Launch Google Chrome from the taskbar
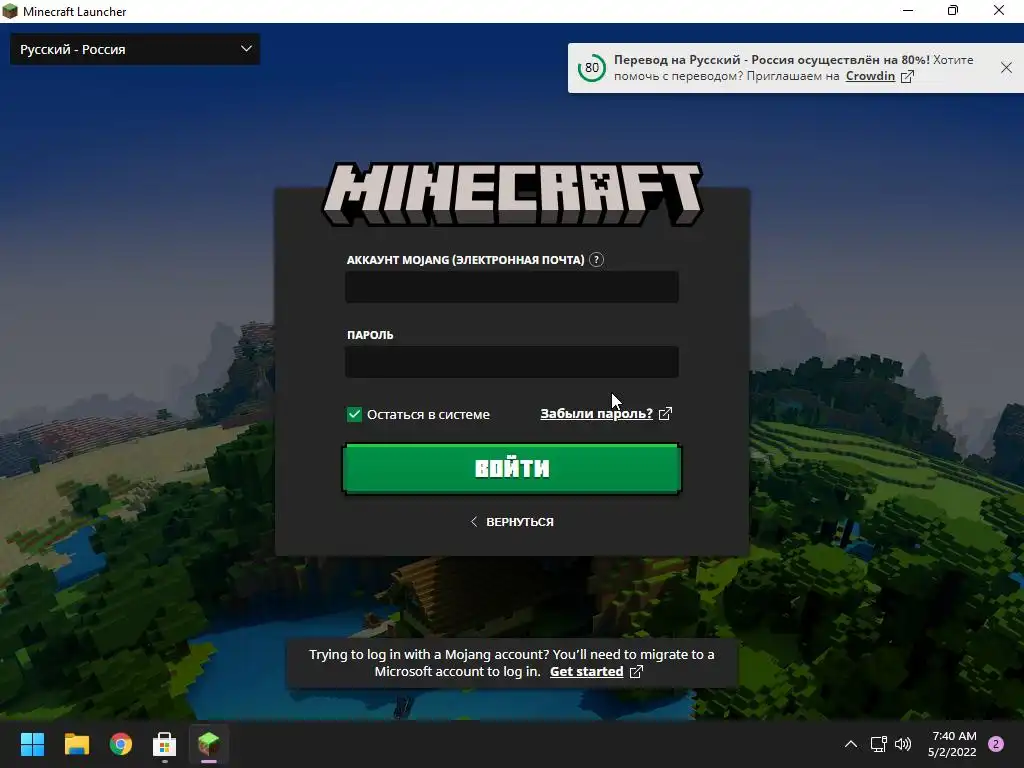 (121, 744)
